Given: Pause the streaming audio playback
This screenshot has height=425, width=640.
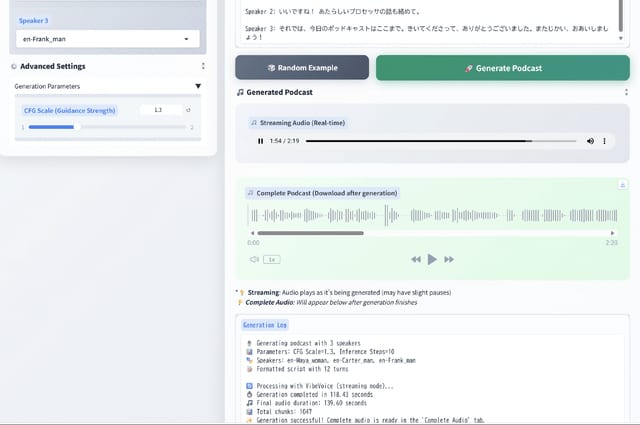Looking at the screenshot, I should point(261,141).
